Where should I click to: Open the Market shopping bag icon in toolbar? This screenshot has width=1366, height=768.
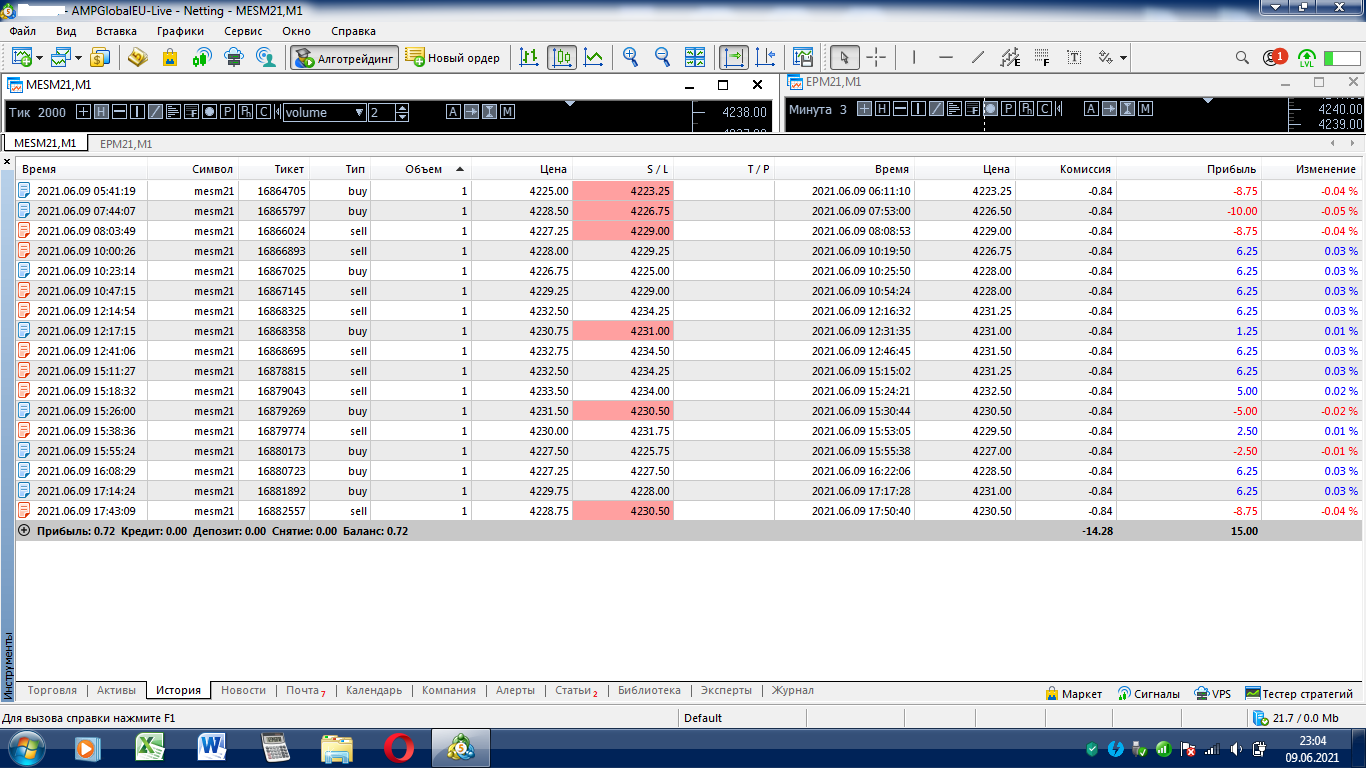click(x=170, y=57)
